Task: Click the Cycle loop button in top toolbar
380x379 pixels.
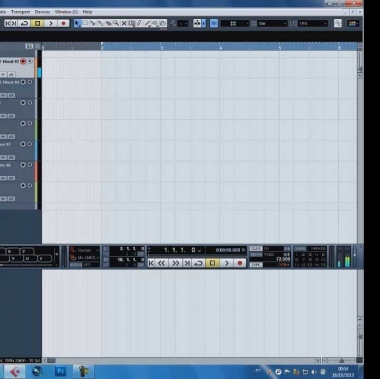Action: point(24,23)
